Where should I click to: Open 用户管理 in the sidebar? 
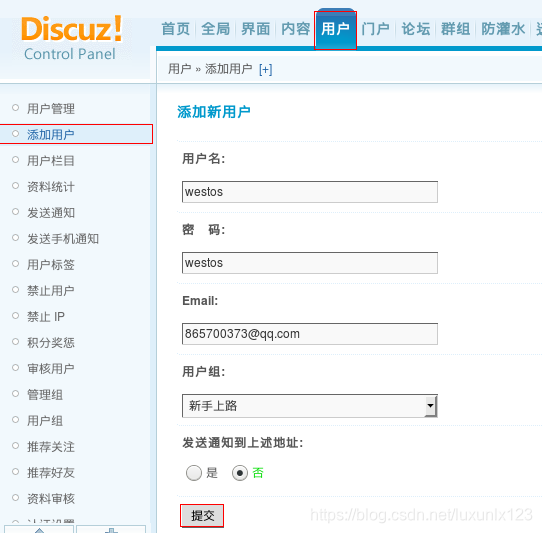pyautogui.click(x=51, y=109)
